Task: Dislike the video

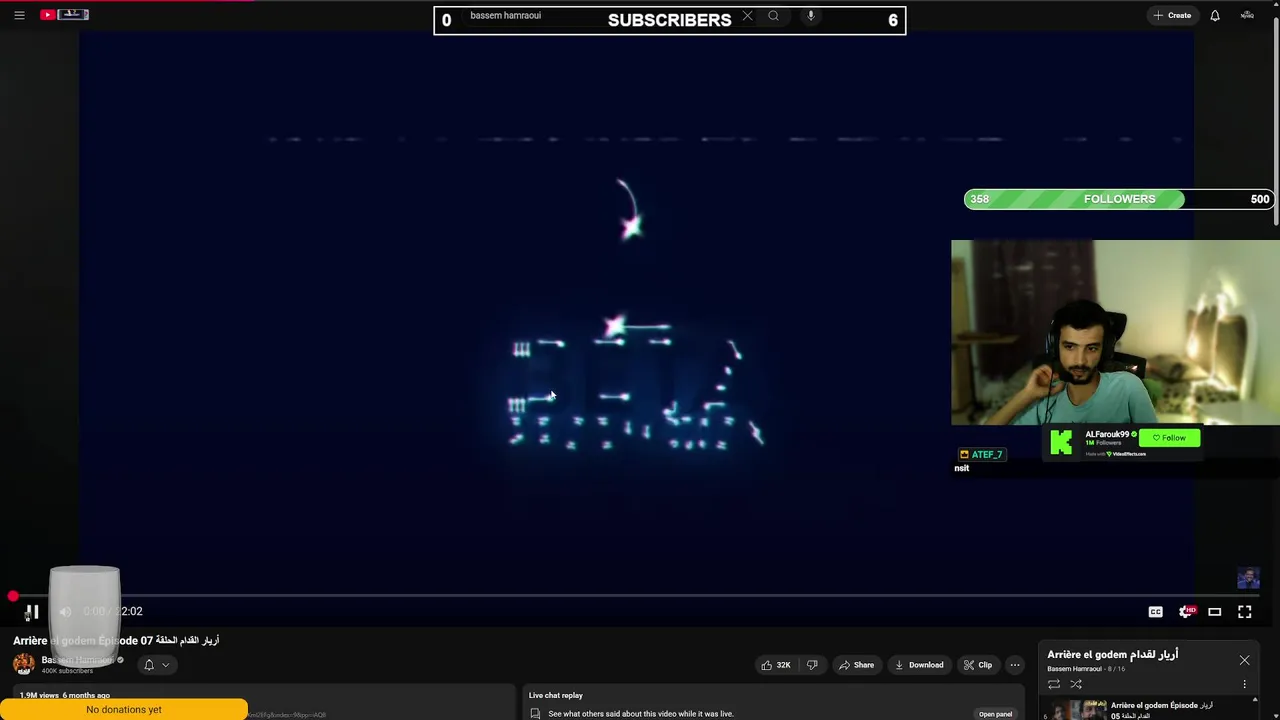Action: point(812,665)
